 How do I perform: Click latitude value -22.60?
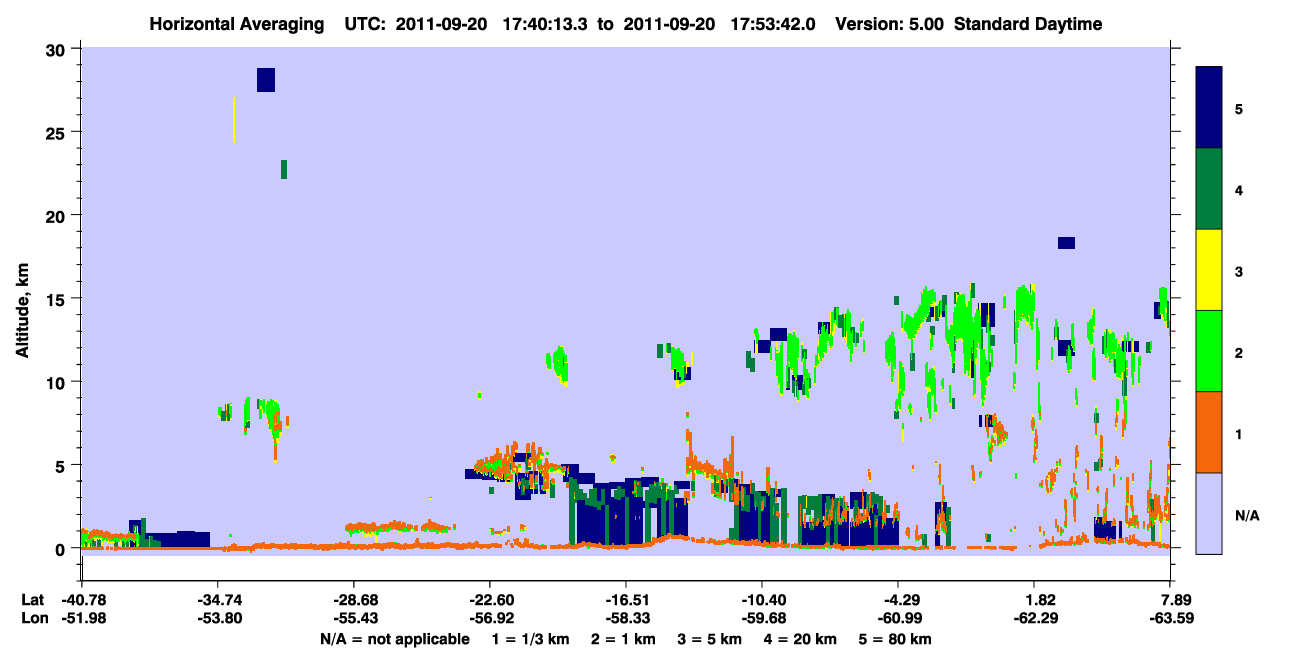coord(489,600)
